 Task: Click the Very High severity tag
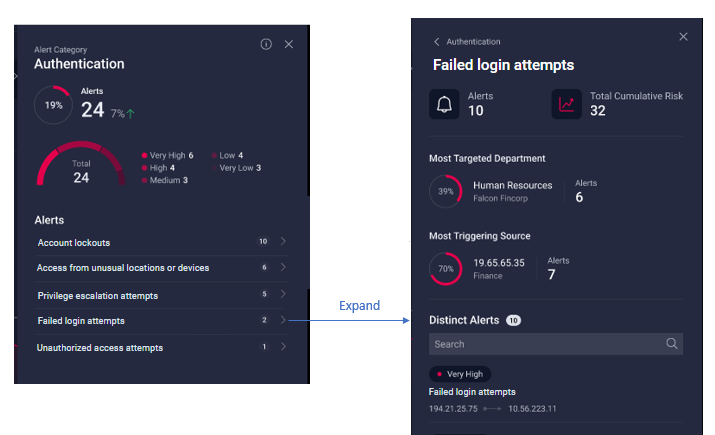[x=461, y=374]
